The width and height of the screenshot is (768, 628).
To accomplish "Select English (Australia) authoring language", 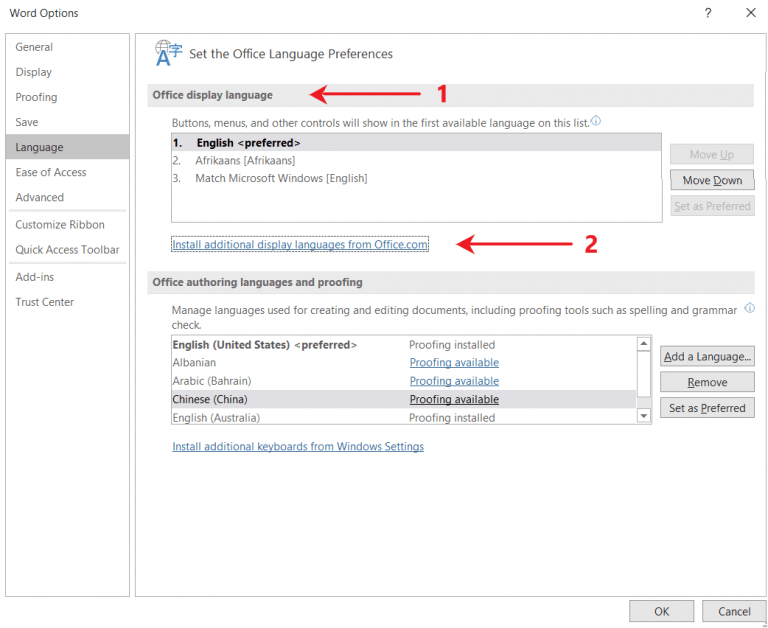I will (x=404, y=417).
